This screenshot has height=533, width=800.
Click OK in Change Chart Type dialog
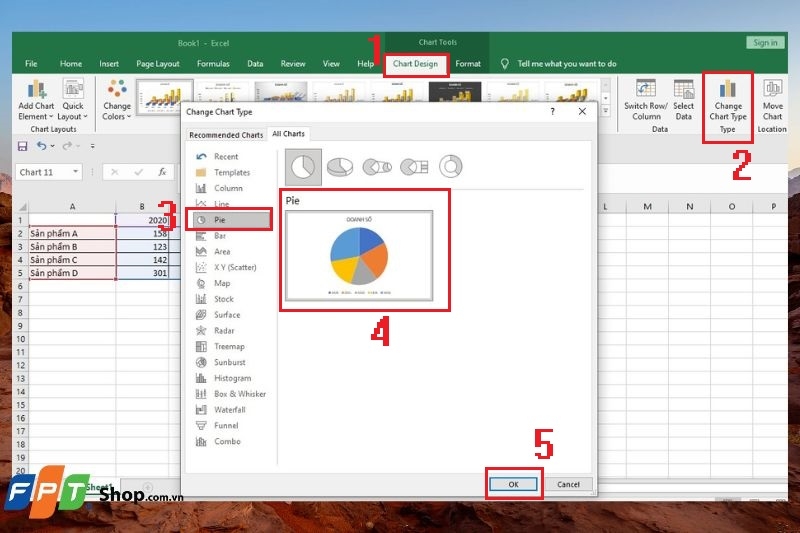pyautogui.click(x=513, y=484)
